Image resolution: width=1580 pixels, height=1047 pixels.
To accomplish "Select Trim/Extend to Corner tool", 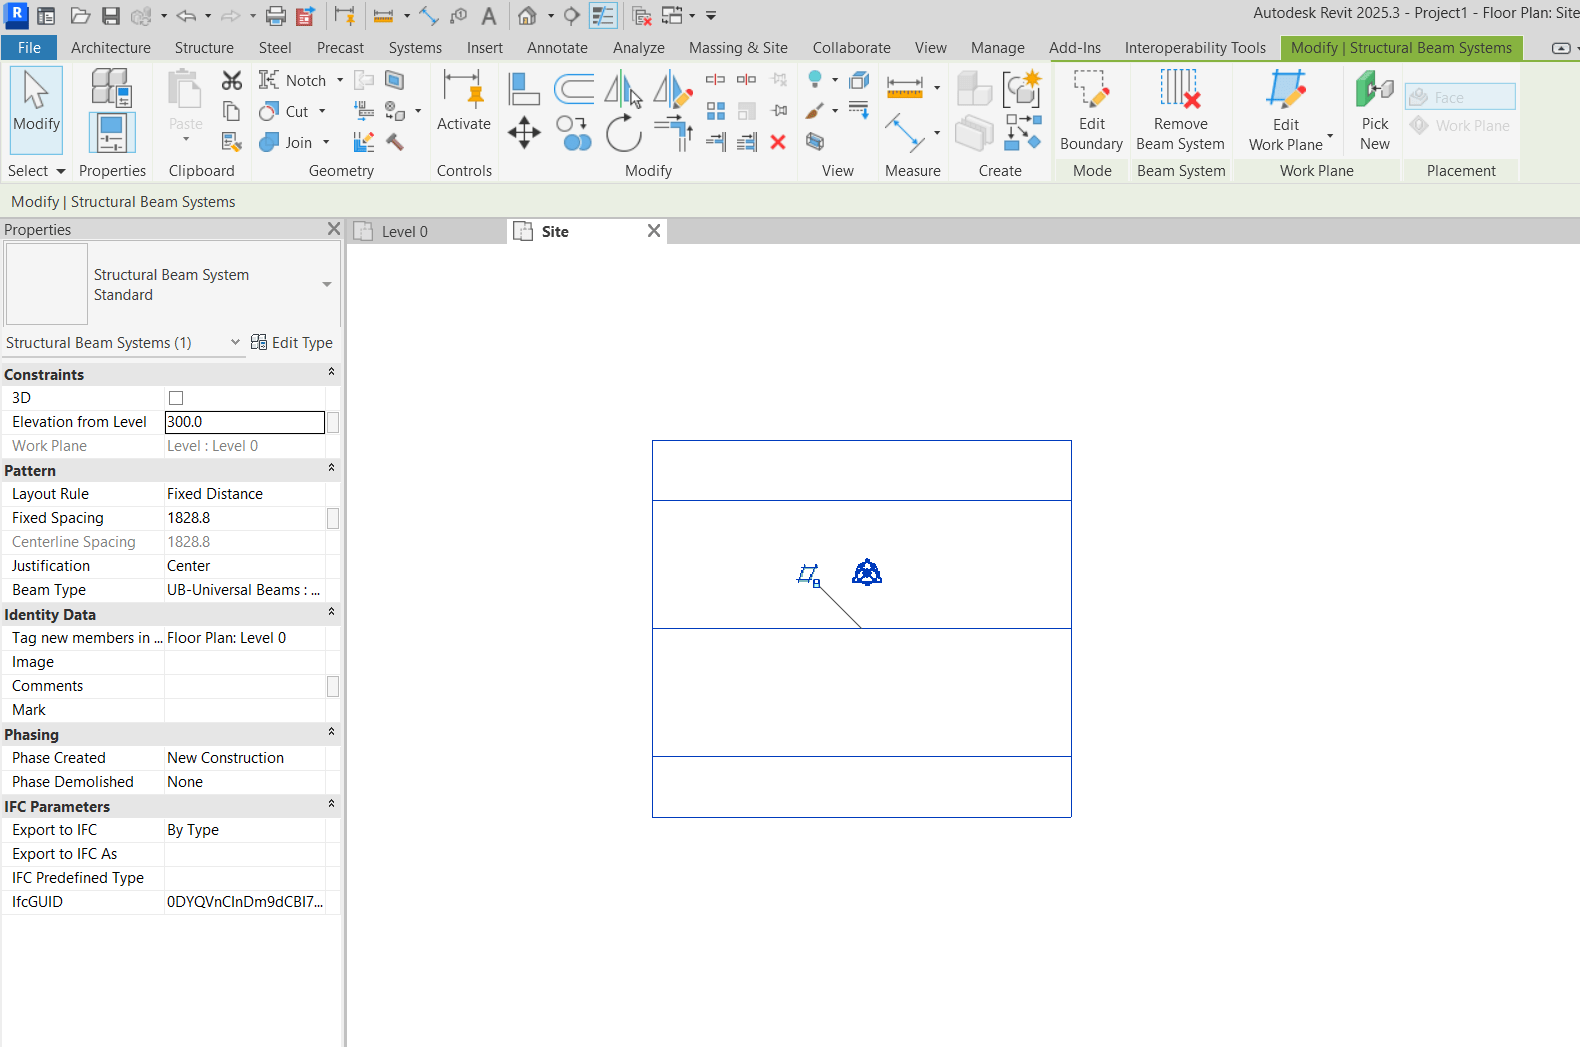I will pyautogui.click(x=672, y=132).
